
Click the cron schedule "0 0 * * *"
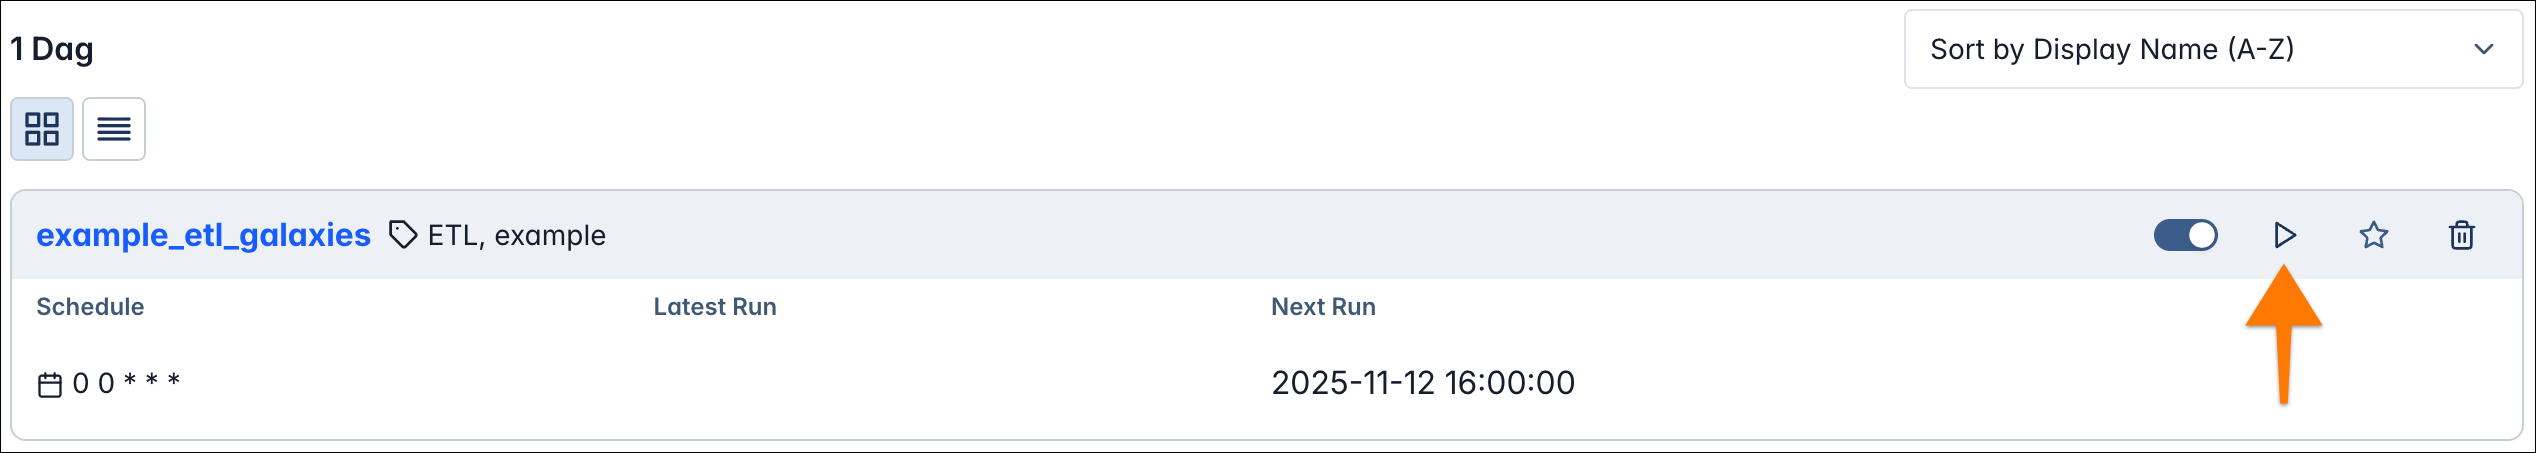(x=126, y=382)
